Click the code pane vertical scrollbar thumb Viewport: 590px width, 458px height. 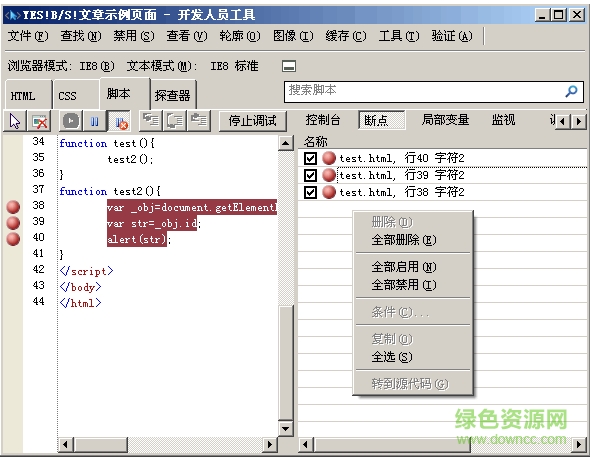pyautogui.click(x=286, y=363)
